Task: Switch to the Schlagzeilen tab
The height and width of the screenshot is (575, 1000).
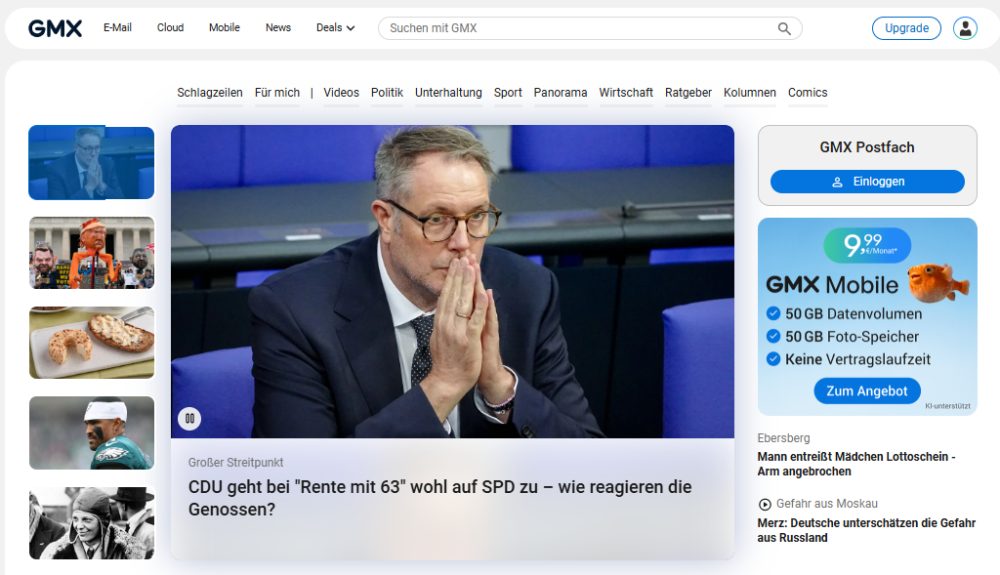Action: click(x=210, y=92)
